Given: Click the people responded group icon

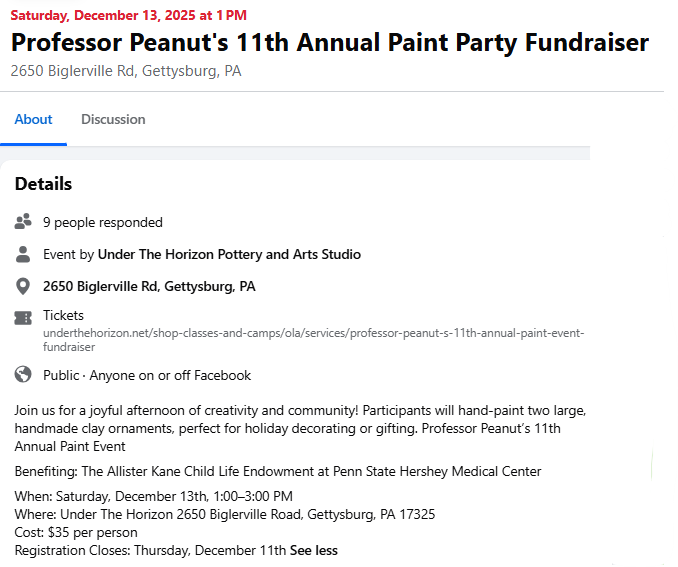Looking at the screenshot, I should pos(23,222).
